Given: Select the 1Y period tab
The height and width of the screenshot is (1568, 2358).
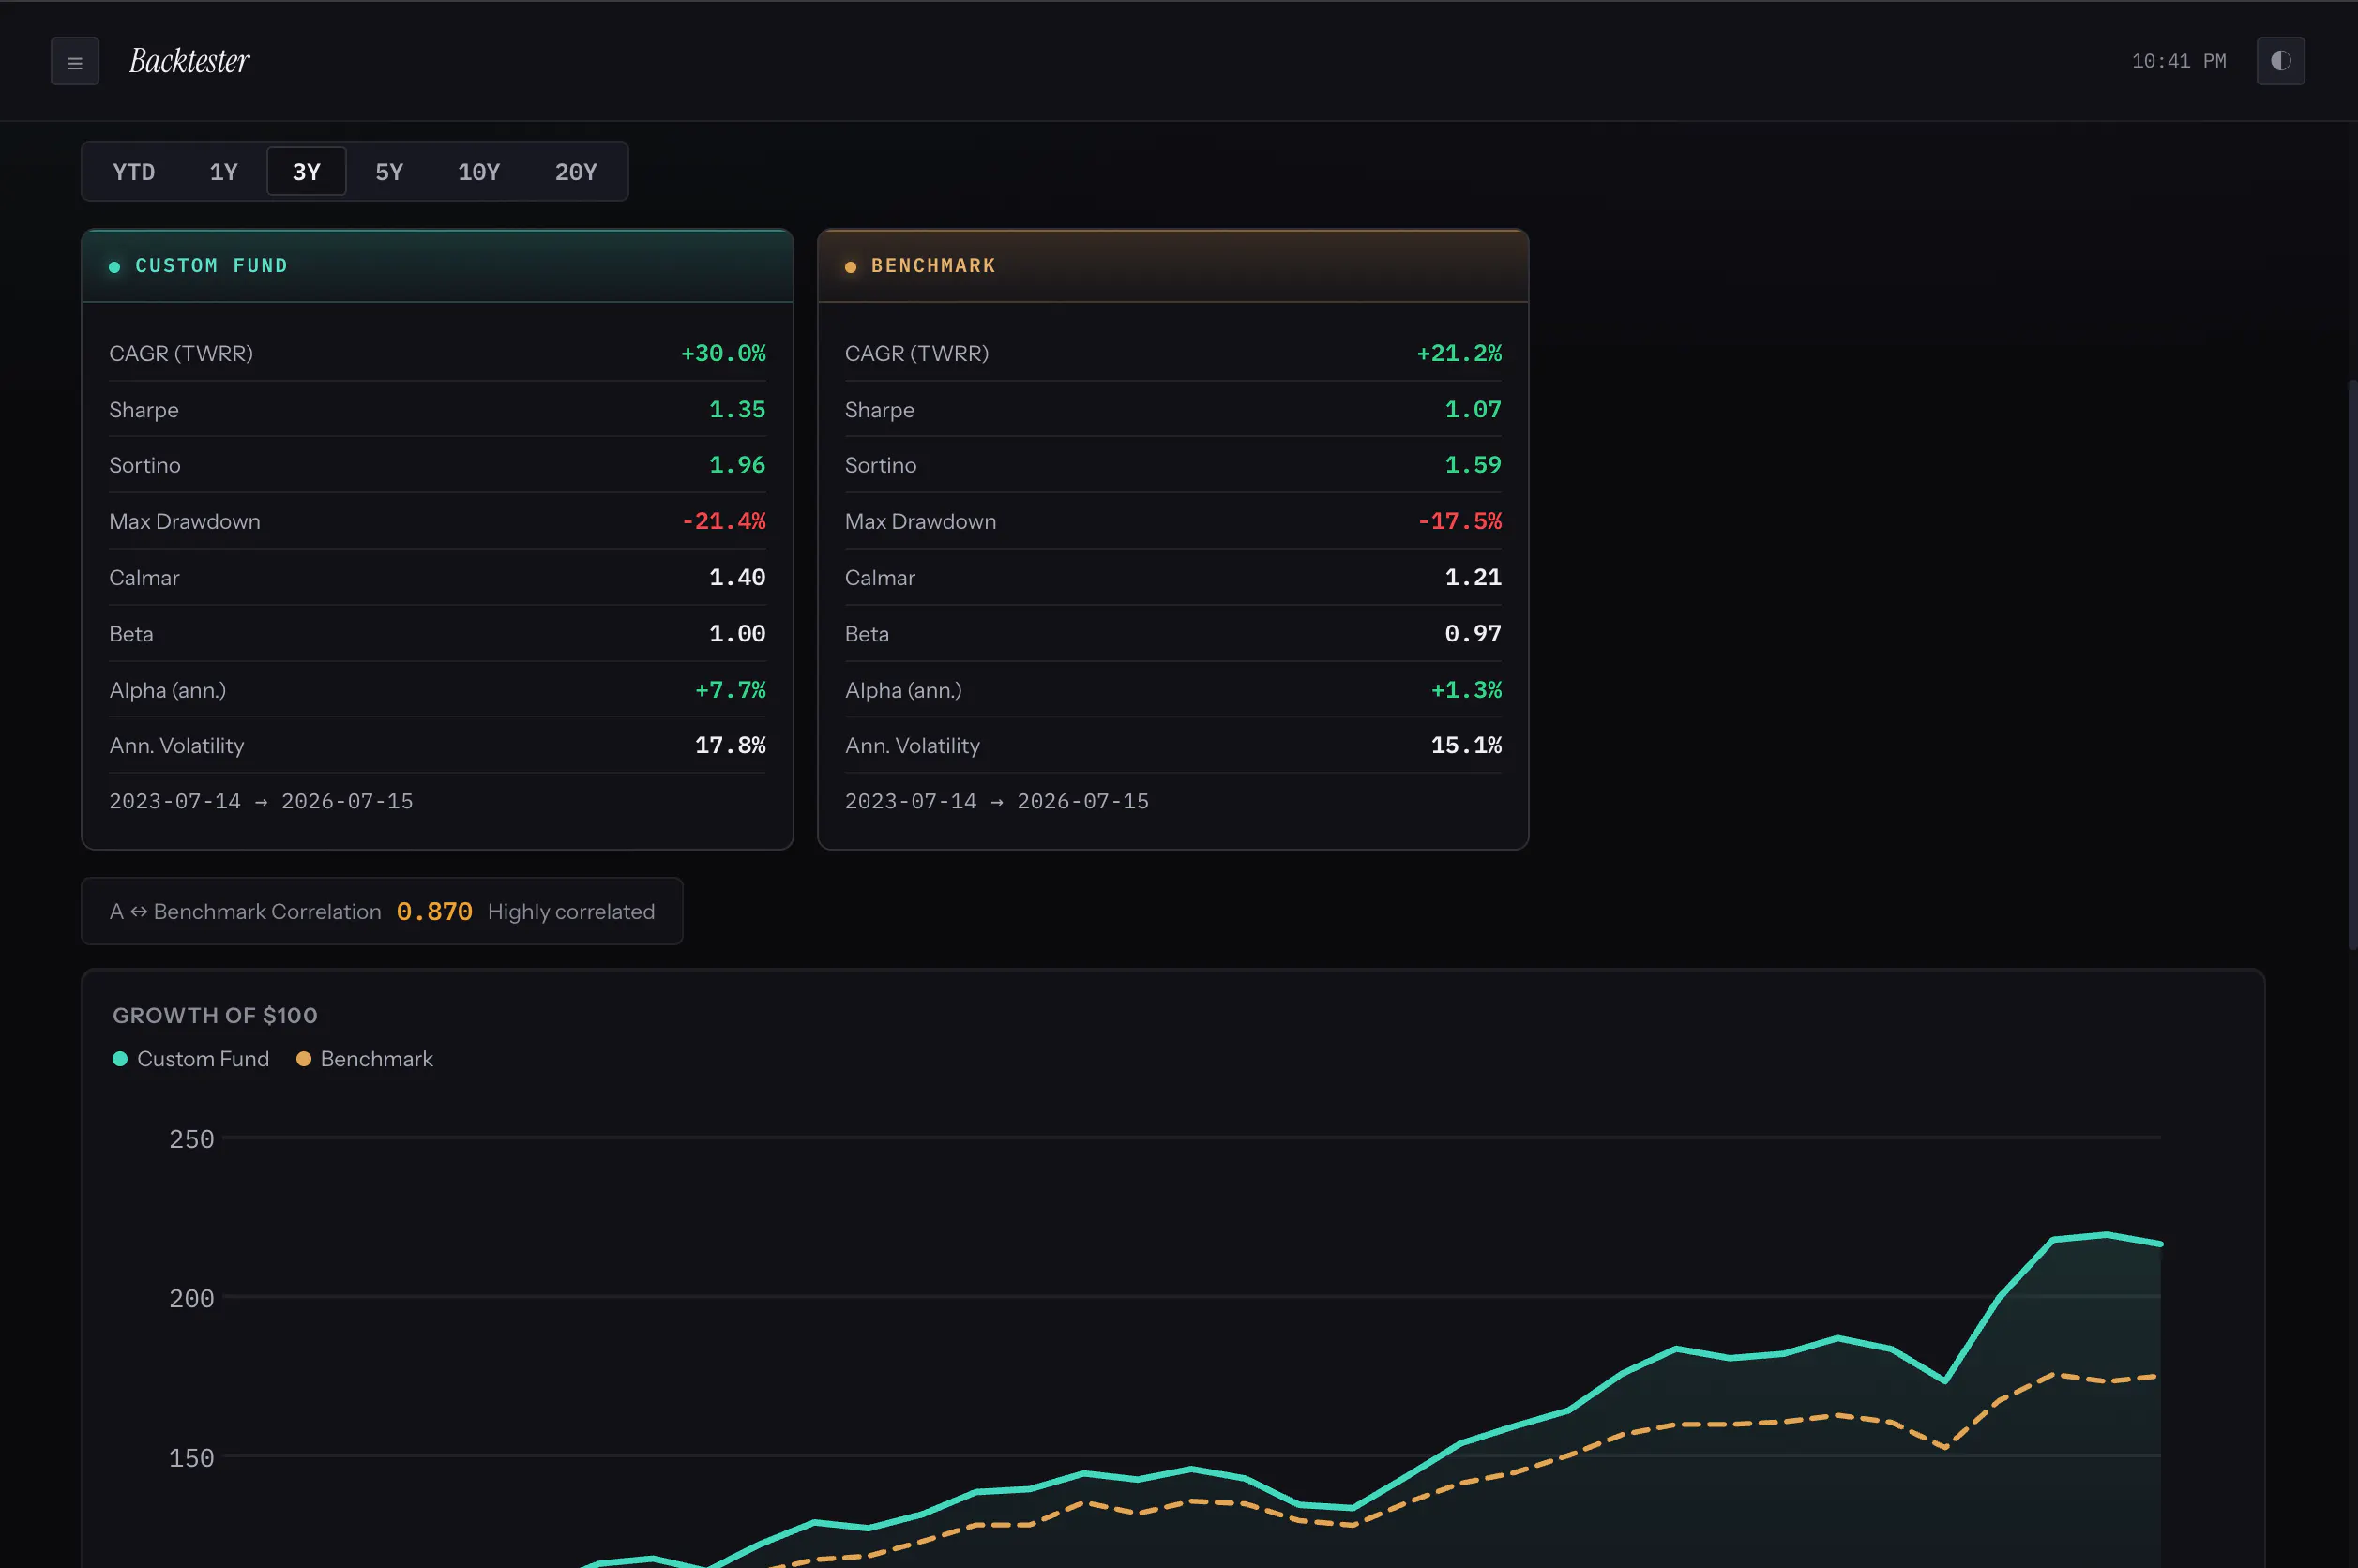Looking at the screenshot, I should [x=223, y=172].
